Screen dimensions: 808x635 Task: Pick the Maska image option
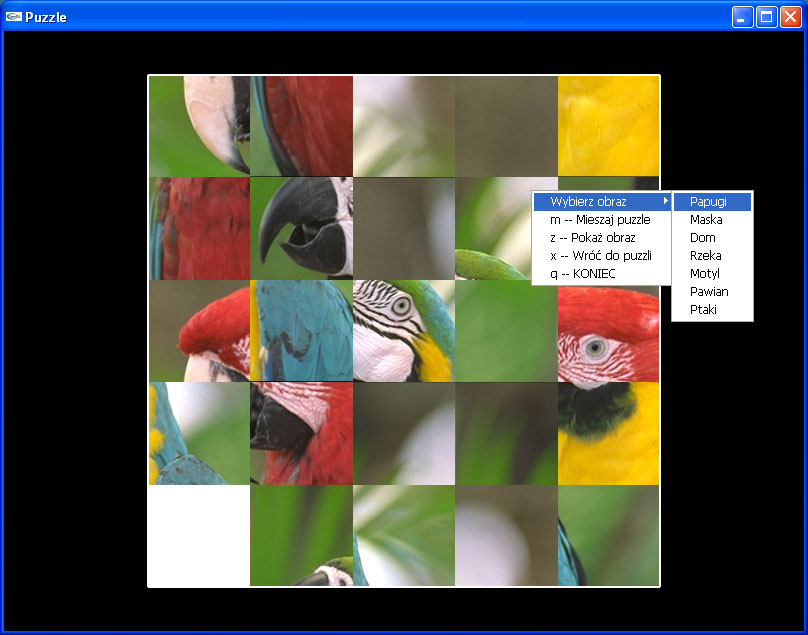click(x=712, y=220)
